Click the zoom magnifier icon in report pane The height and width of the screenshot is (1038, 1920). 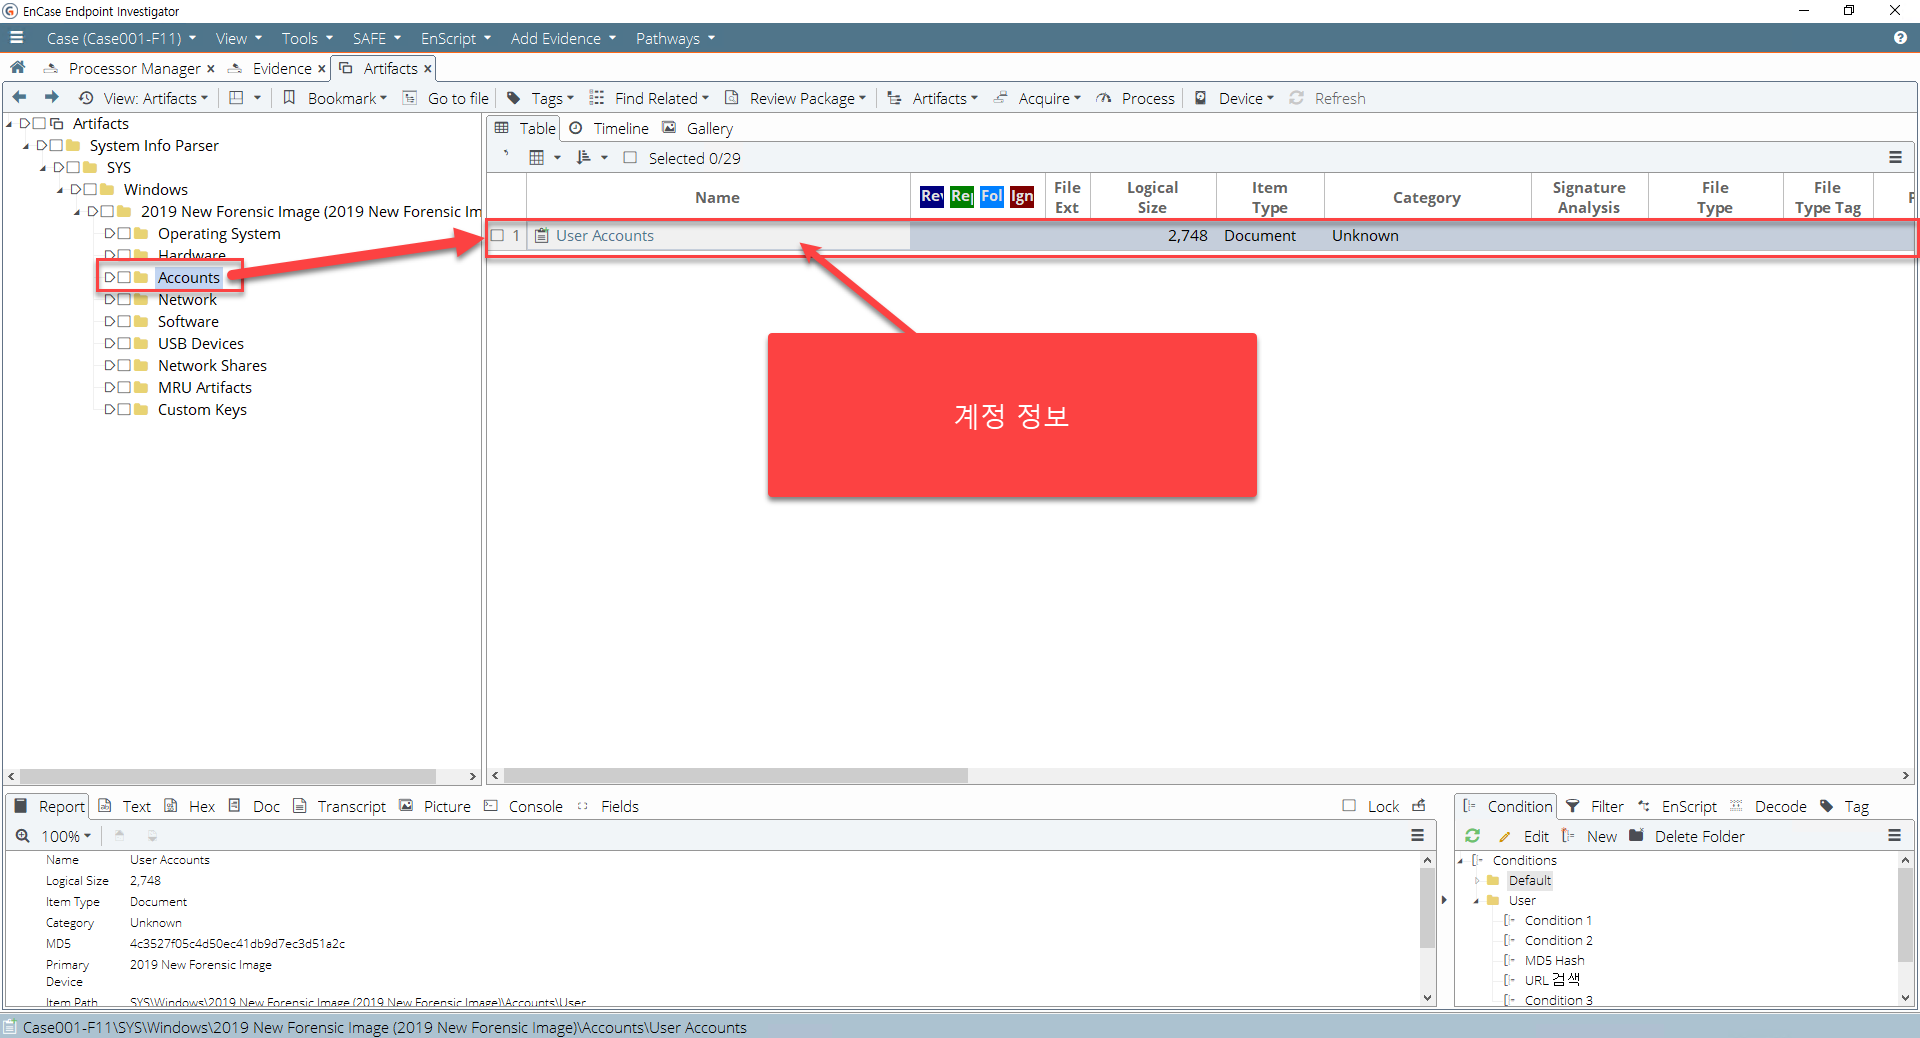tap(22, 836)
